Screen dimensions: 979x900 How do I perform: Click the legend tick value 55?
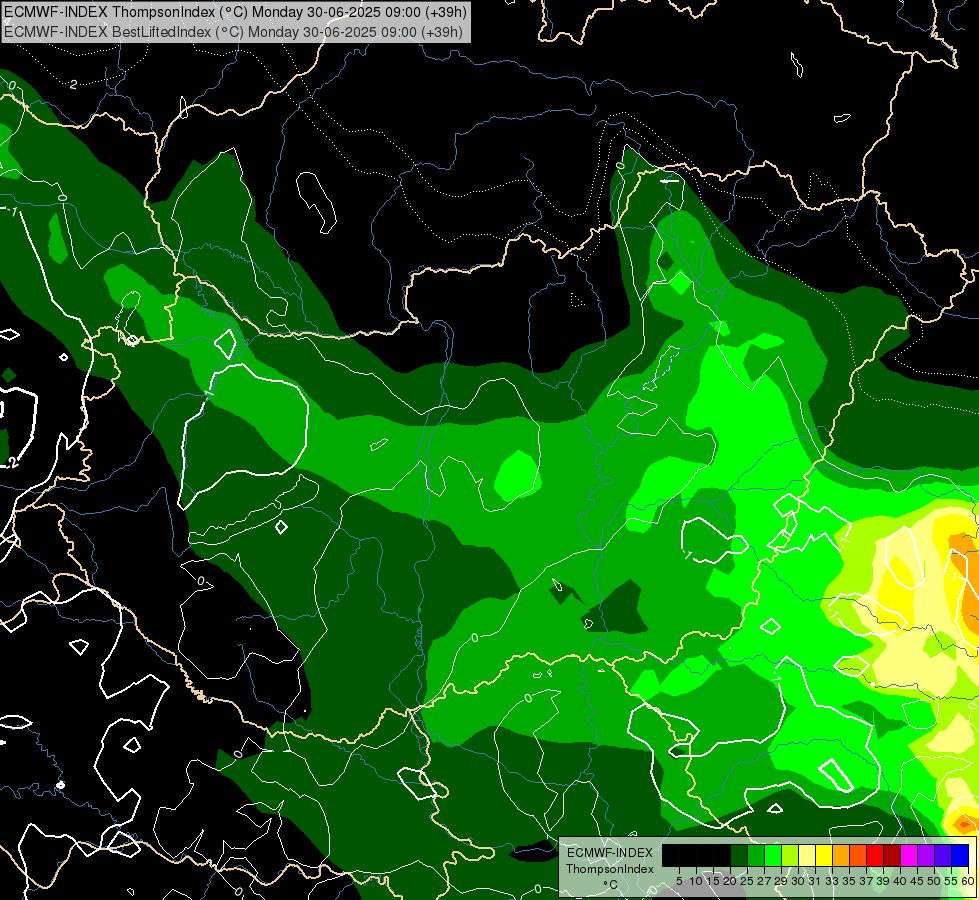[x=952, y=881]
